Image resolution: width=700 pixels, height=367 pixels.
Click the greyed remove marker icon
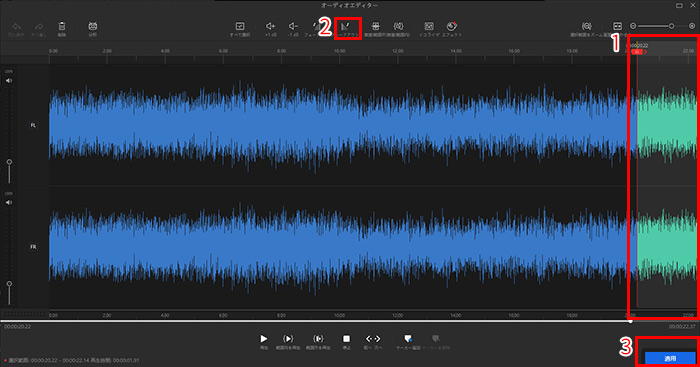click(x=436, y=339)
